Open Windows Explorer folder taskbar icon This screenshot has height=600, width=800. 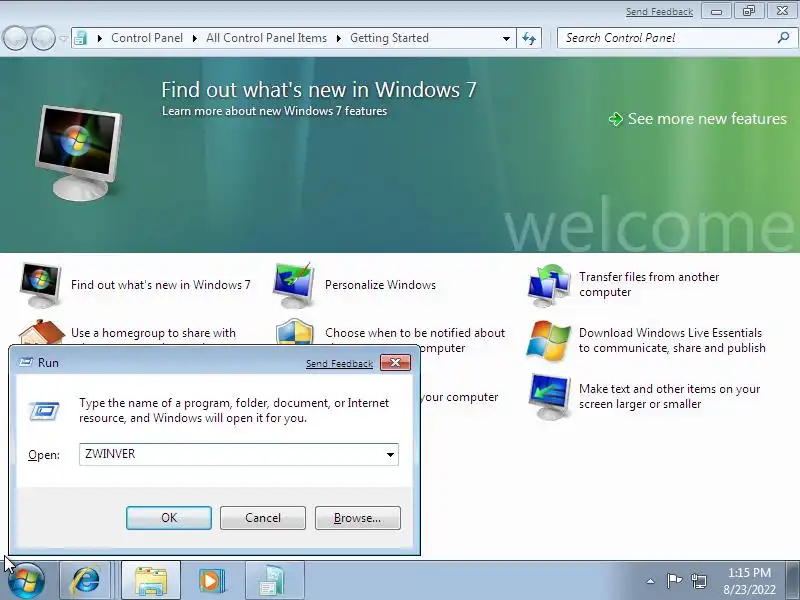[x=151, y=581]
